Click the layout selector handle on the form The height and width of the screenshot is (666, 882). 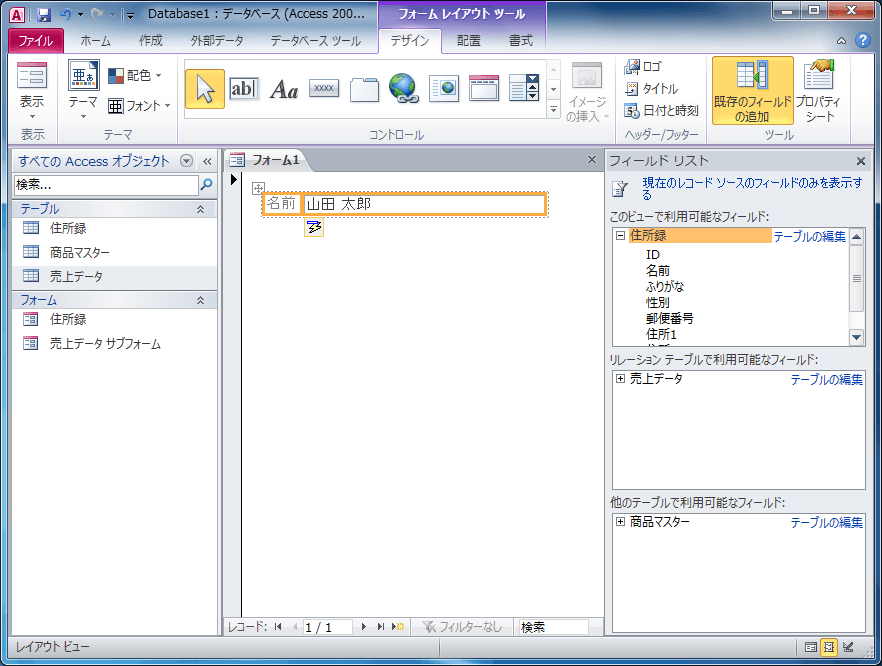coord(258,188)
